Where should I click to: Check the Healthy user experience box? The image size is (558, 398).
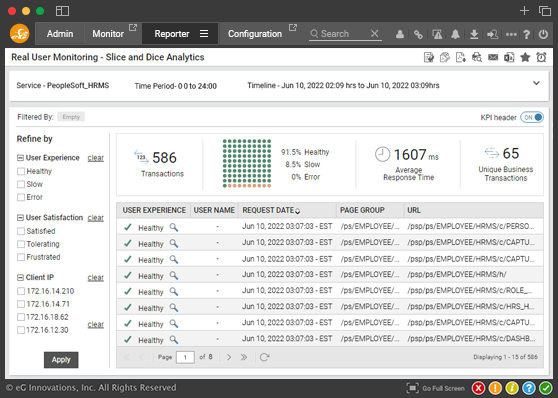21,172
